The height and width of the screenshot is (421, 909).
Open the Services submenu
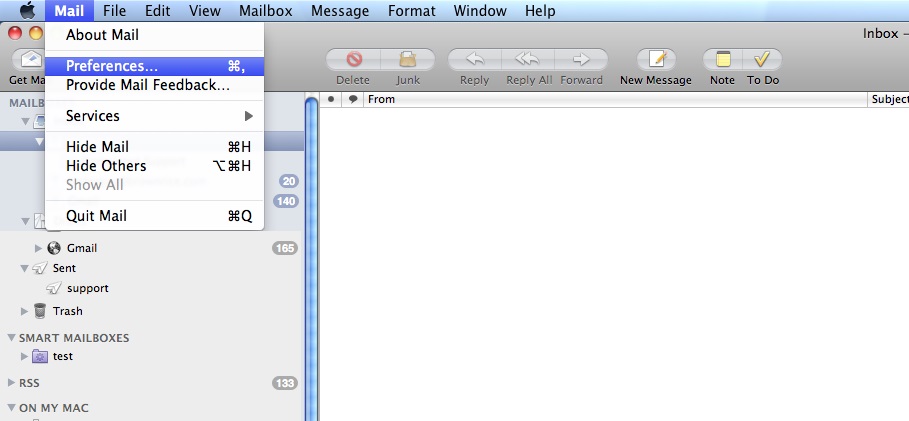point(154,116)
